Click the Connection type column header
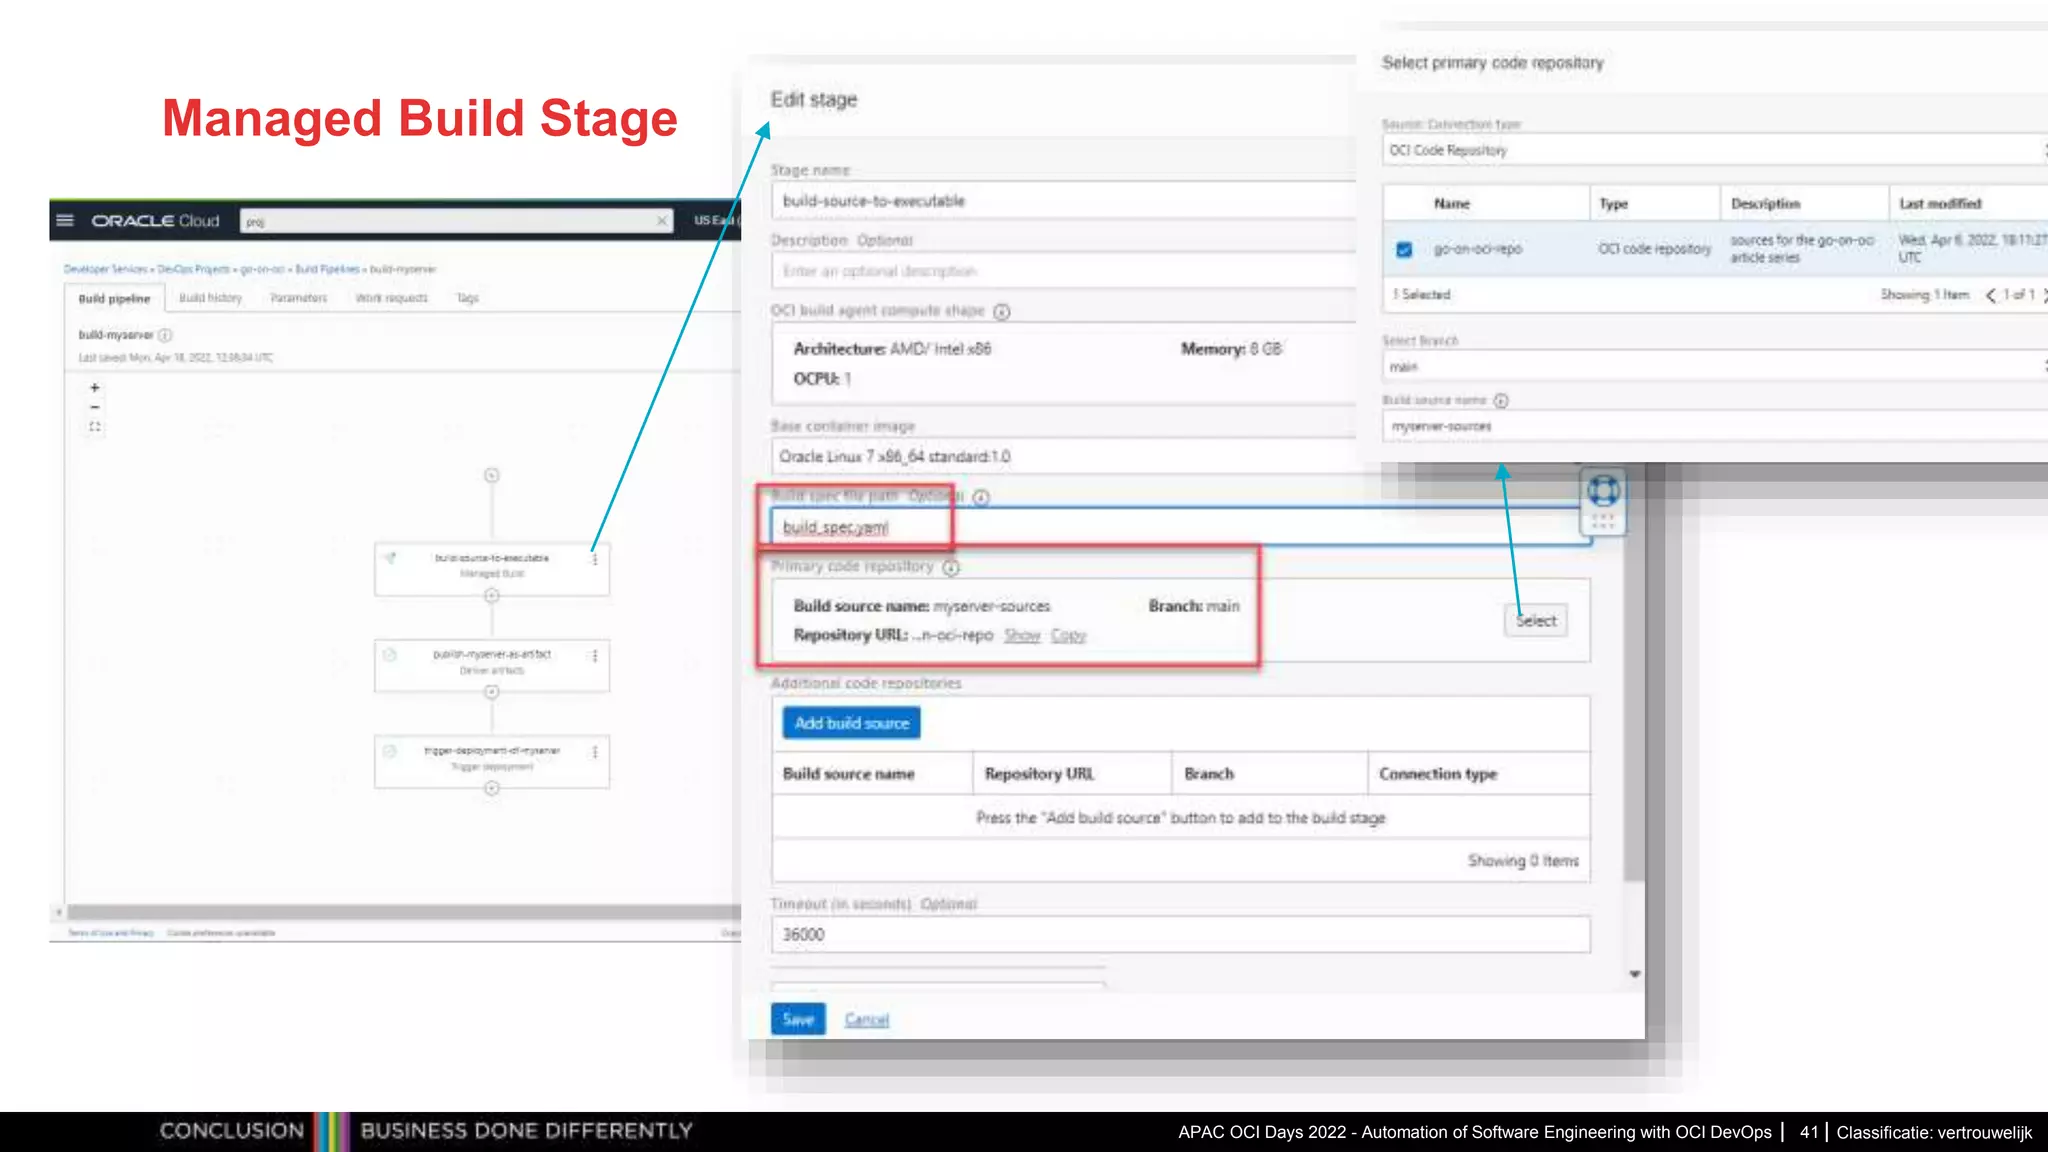This screenshot has width=2048, height=1152. coord(1438,774)
